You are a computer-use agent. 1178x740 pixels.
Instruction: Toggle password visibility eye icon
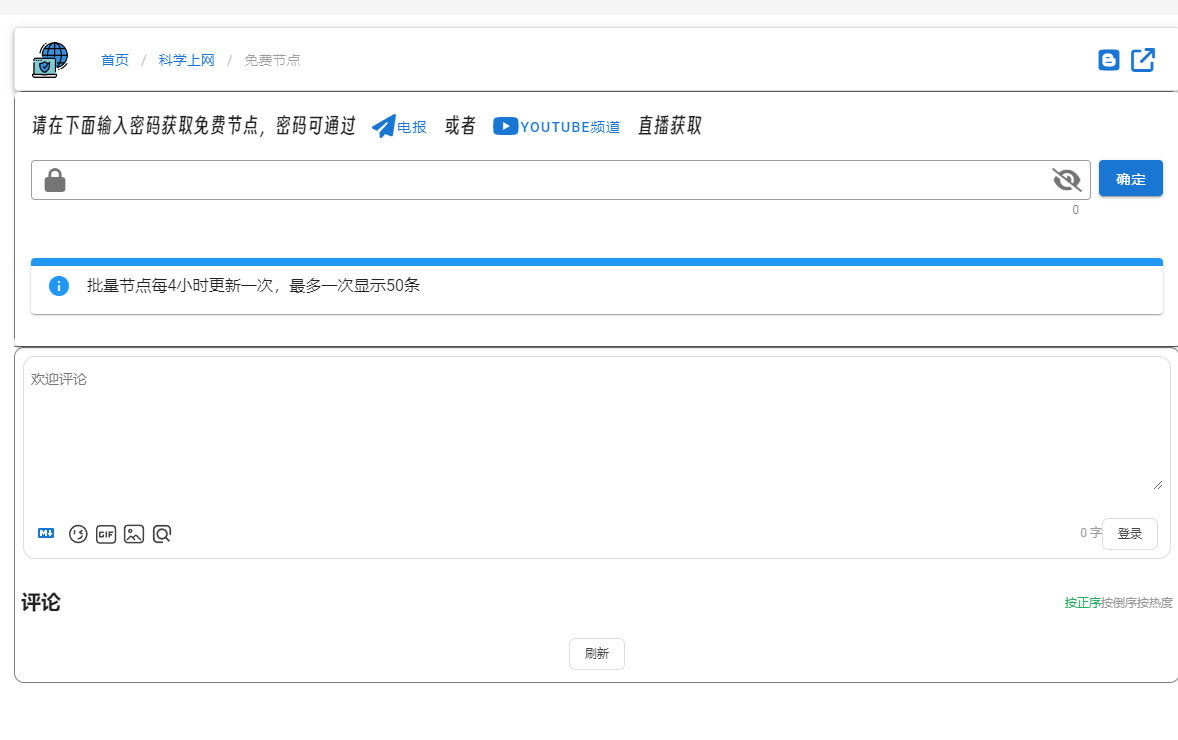click(x=1067, y=180)
